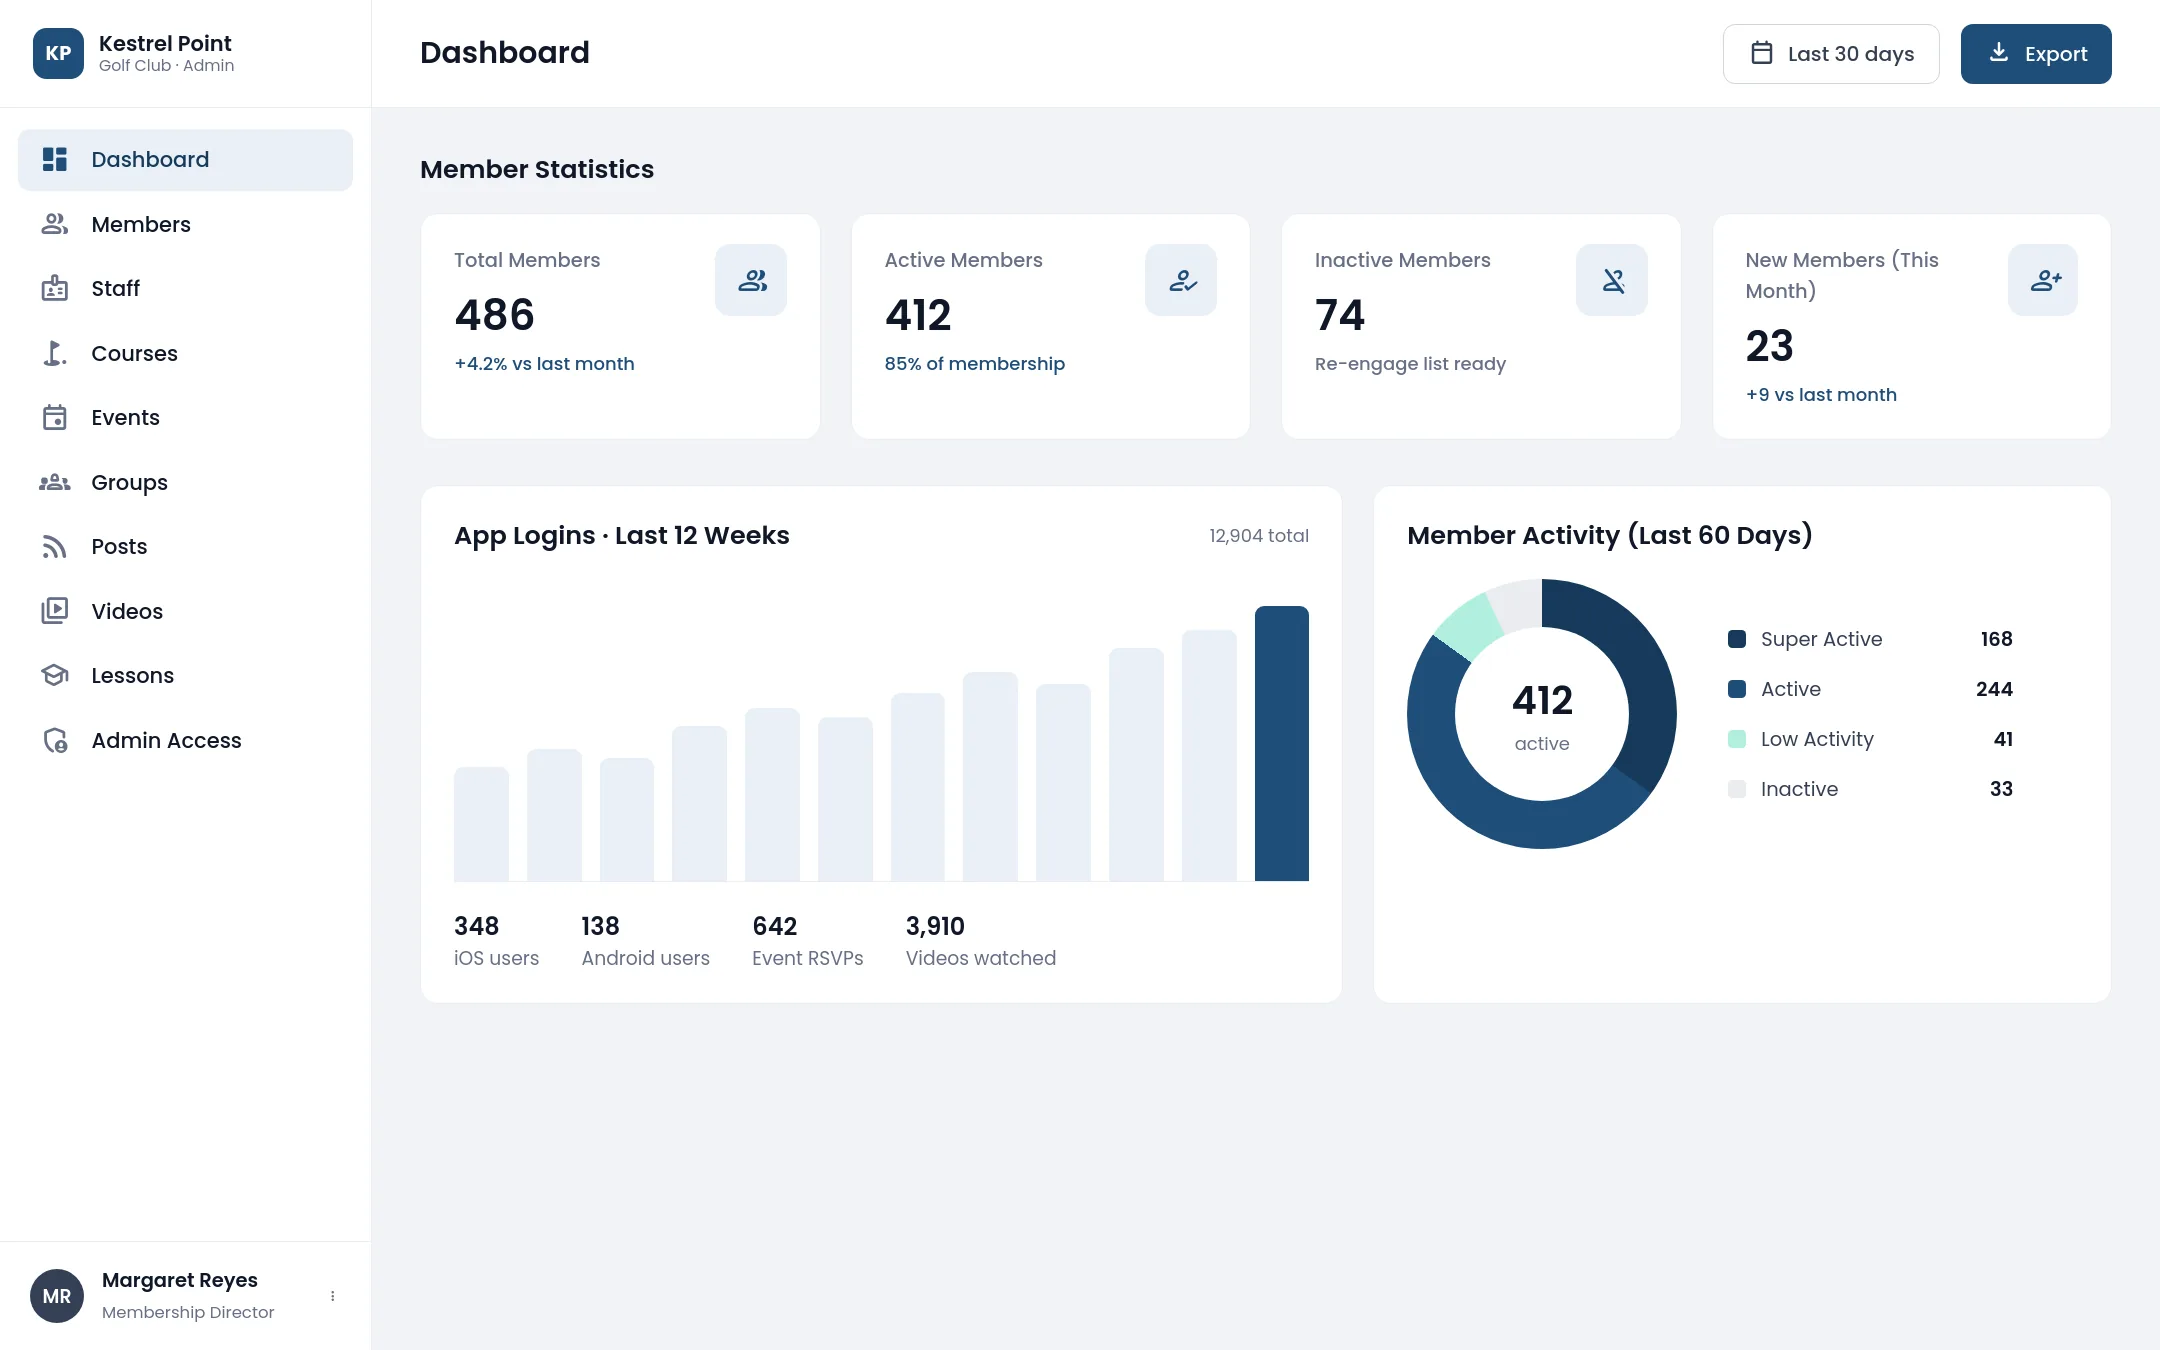This screenshot has width=2160, height=1350.
Task: Go to the Staff section
Action: pos(185,289)
